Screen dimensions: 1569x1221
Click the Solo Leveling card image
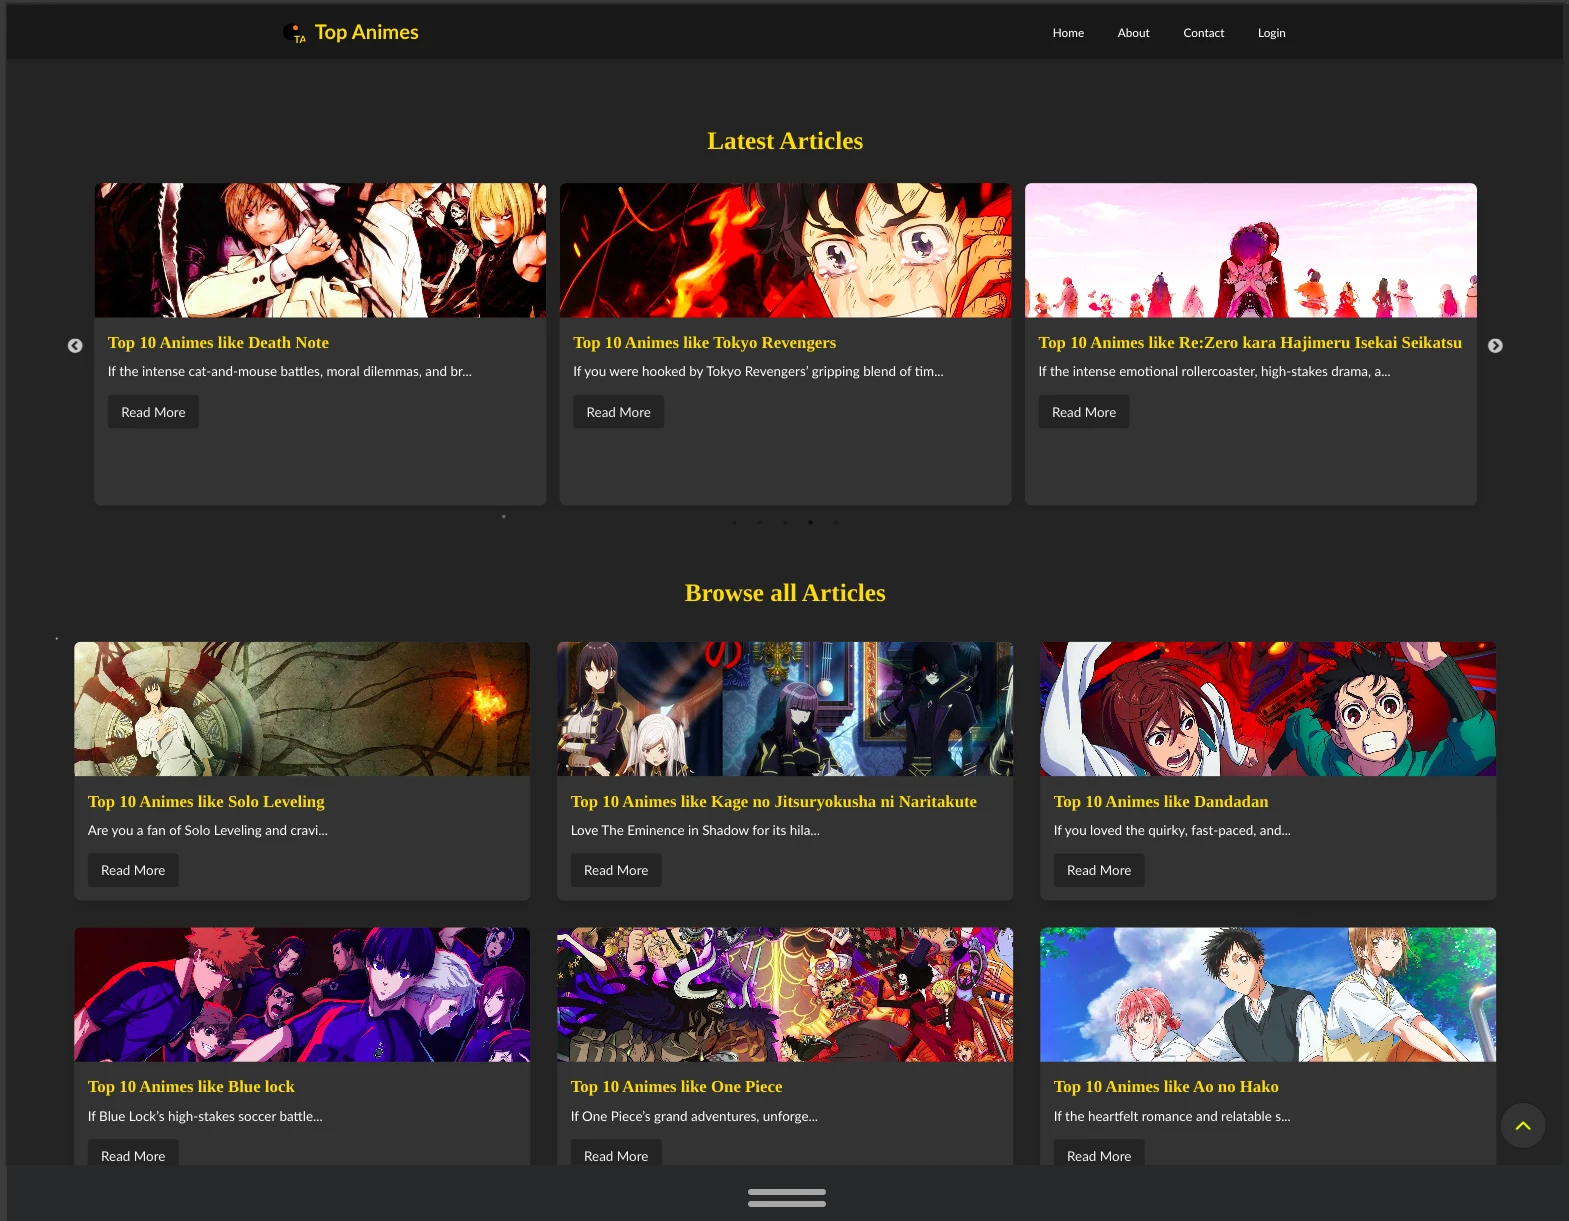(302, 709)
